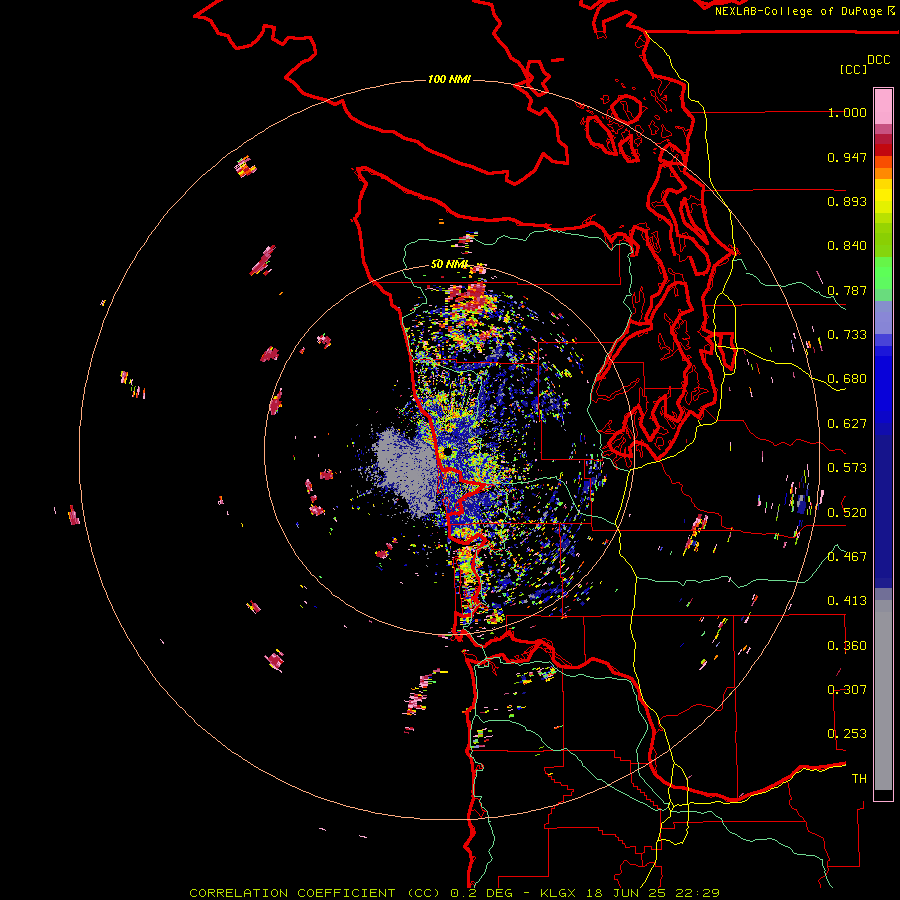Click the large gray echo patch offshore

point(406,471)
